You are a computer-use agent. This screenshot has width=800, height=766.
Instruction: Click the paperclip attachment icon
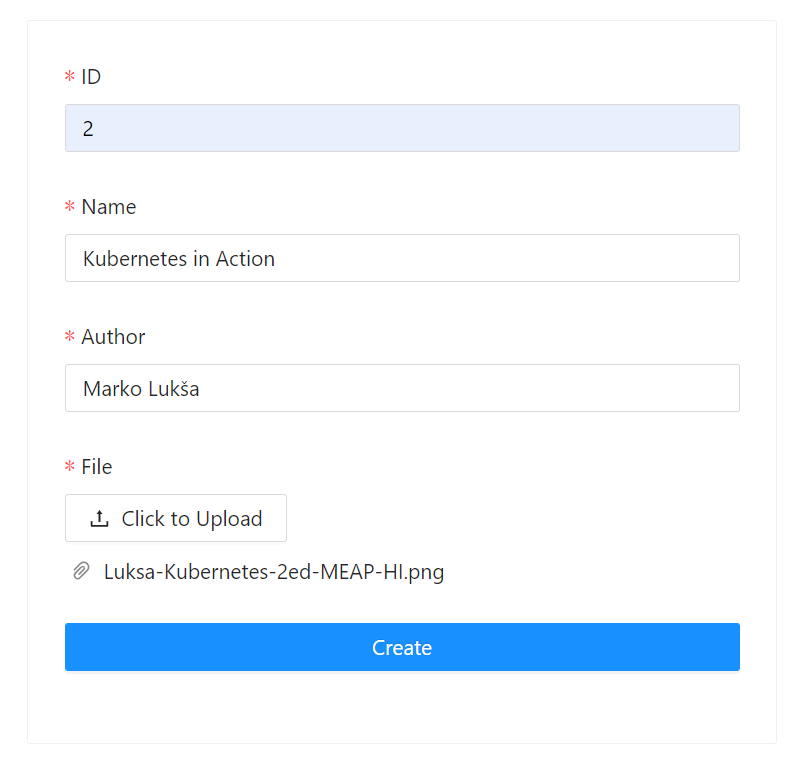click(81, 572)
